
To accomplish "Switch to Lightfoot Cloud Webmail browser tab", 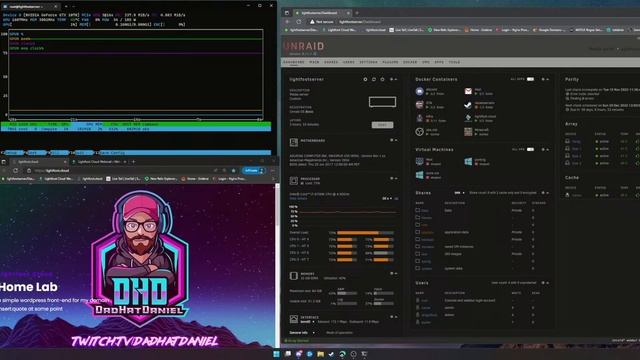I will coord(98,162).
